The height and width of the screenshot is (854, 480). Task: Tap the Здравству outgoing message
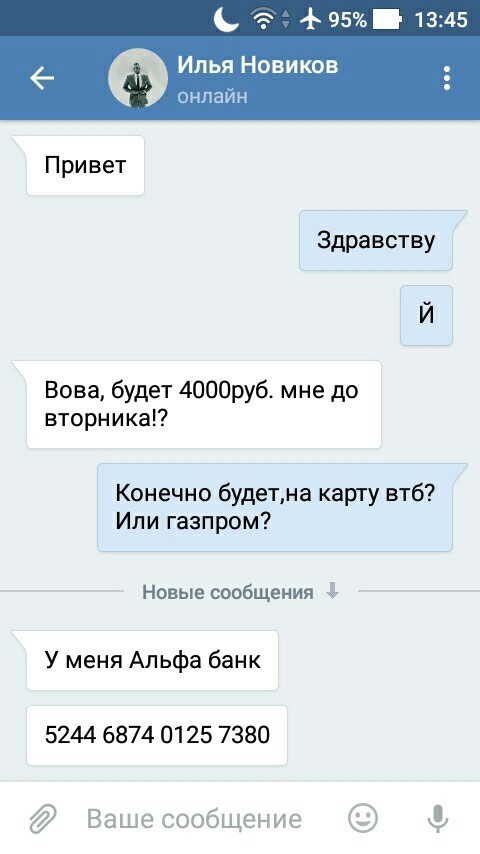376,240
